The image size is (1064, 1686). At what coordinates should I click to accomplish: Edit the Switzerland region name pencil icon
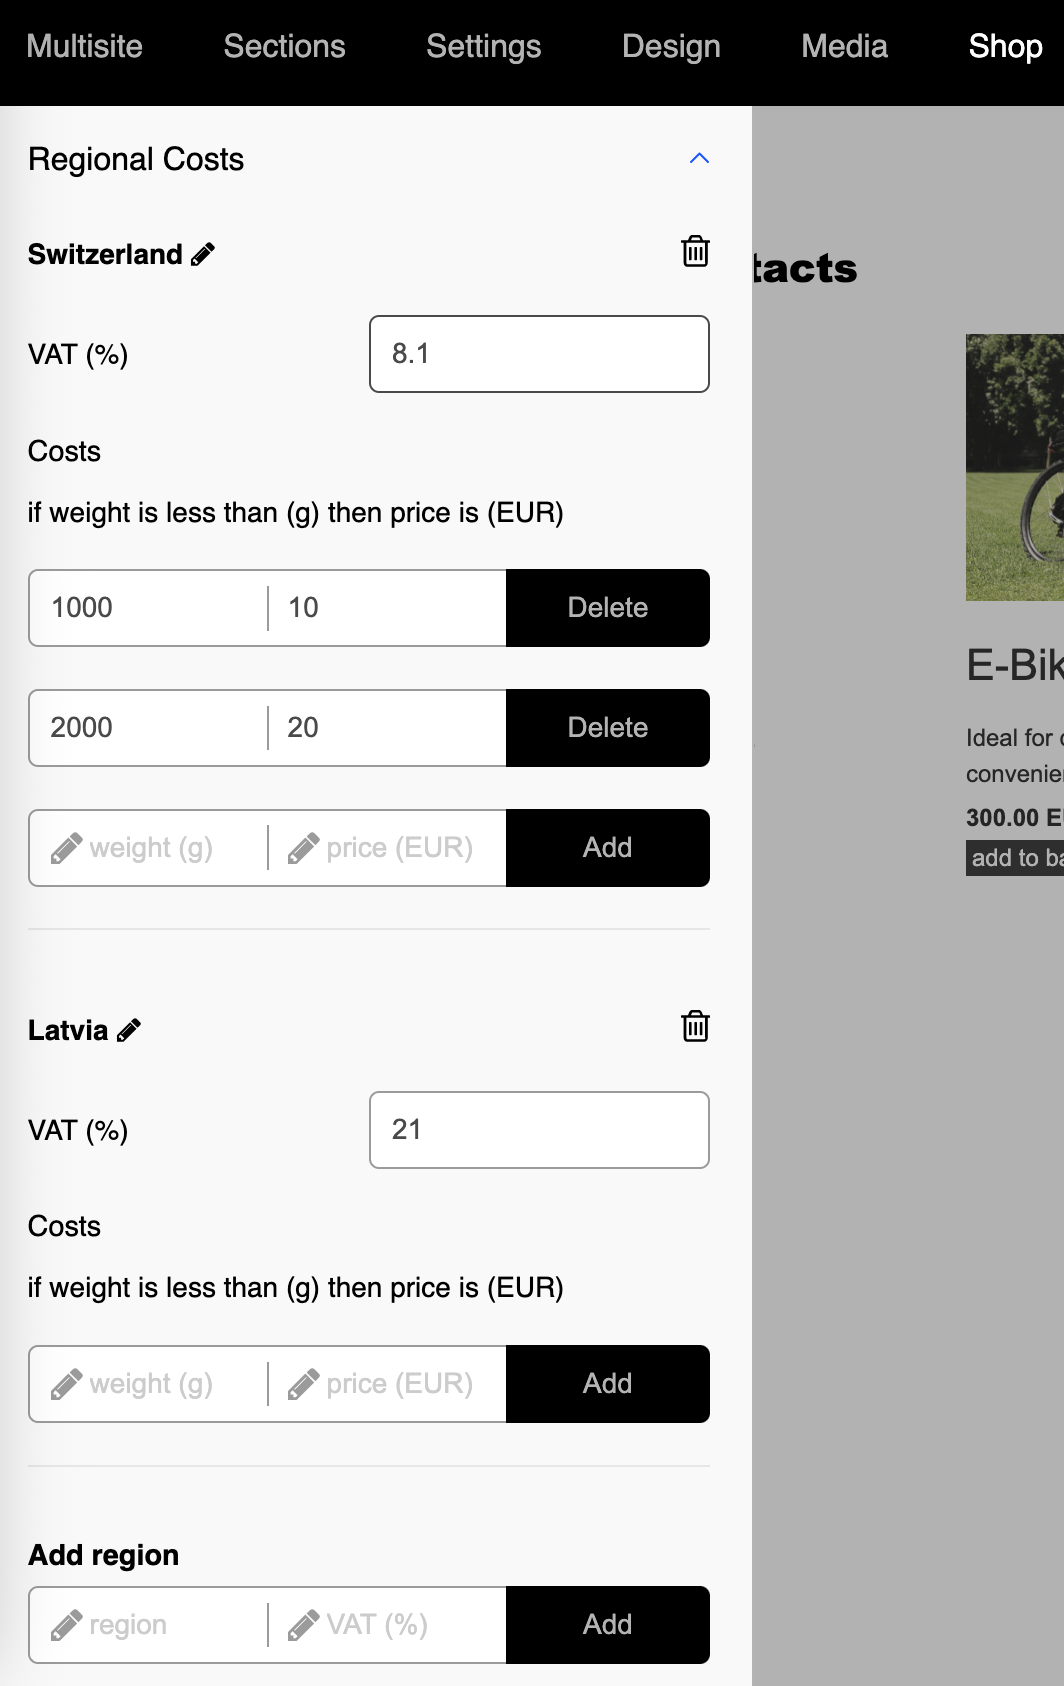point(203,254)
